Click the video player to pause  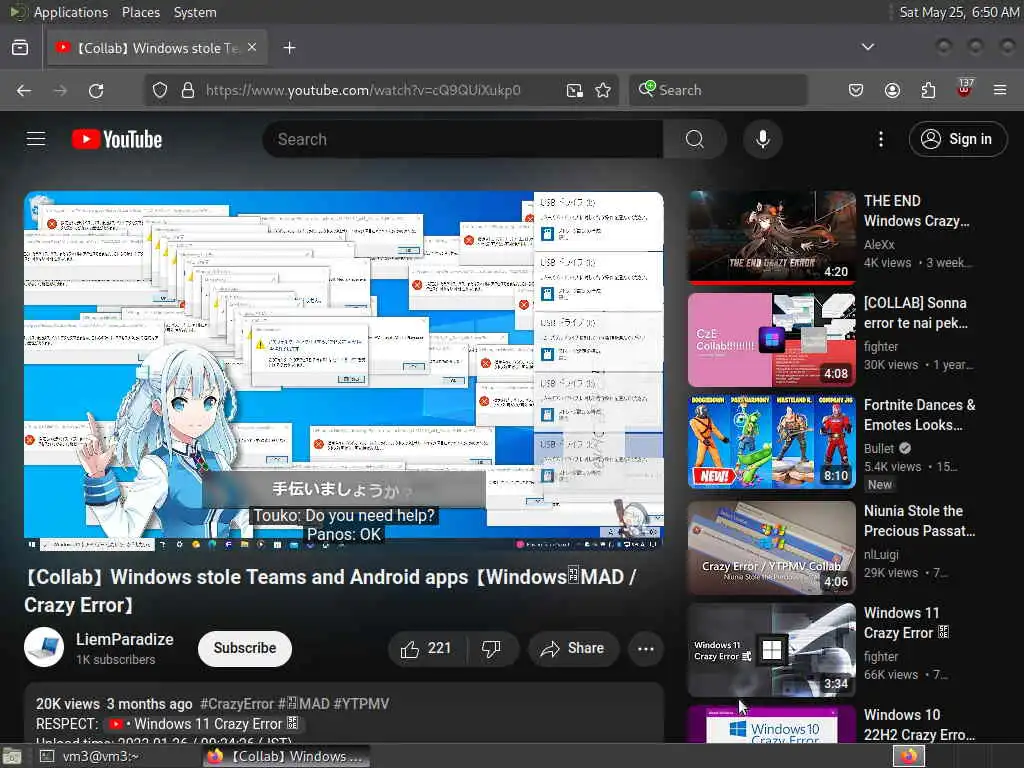pyautogui.click(x=344, y=370)
